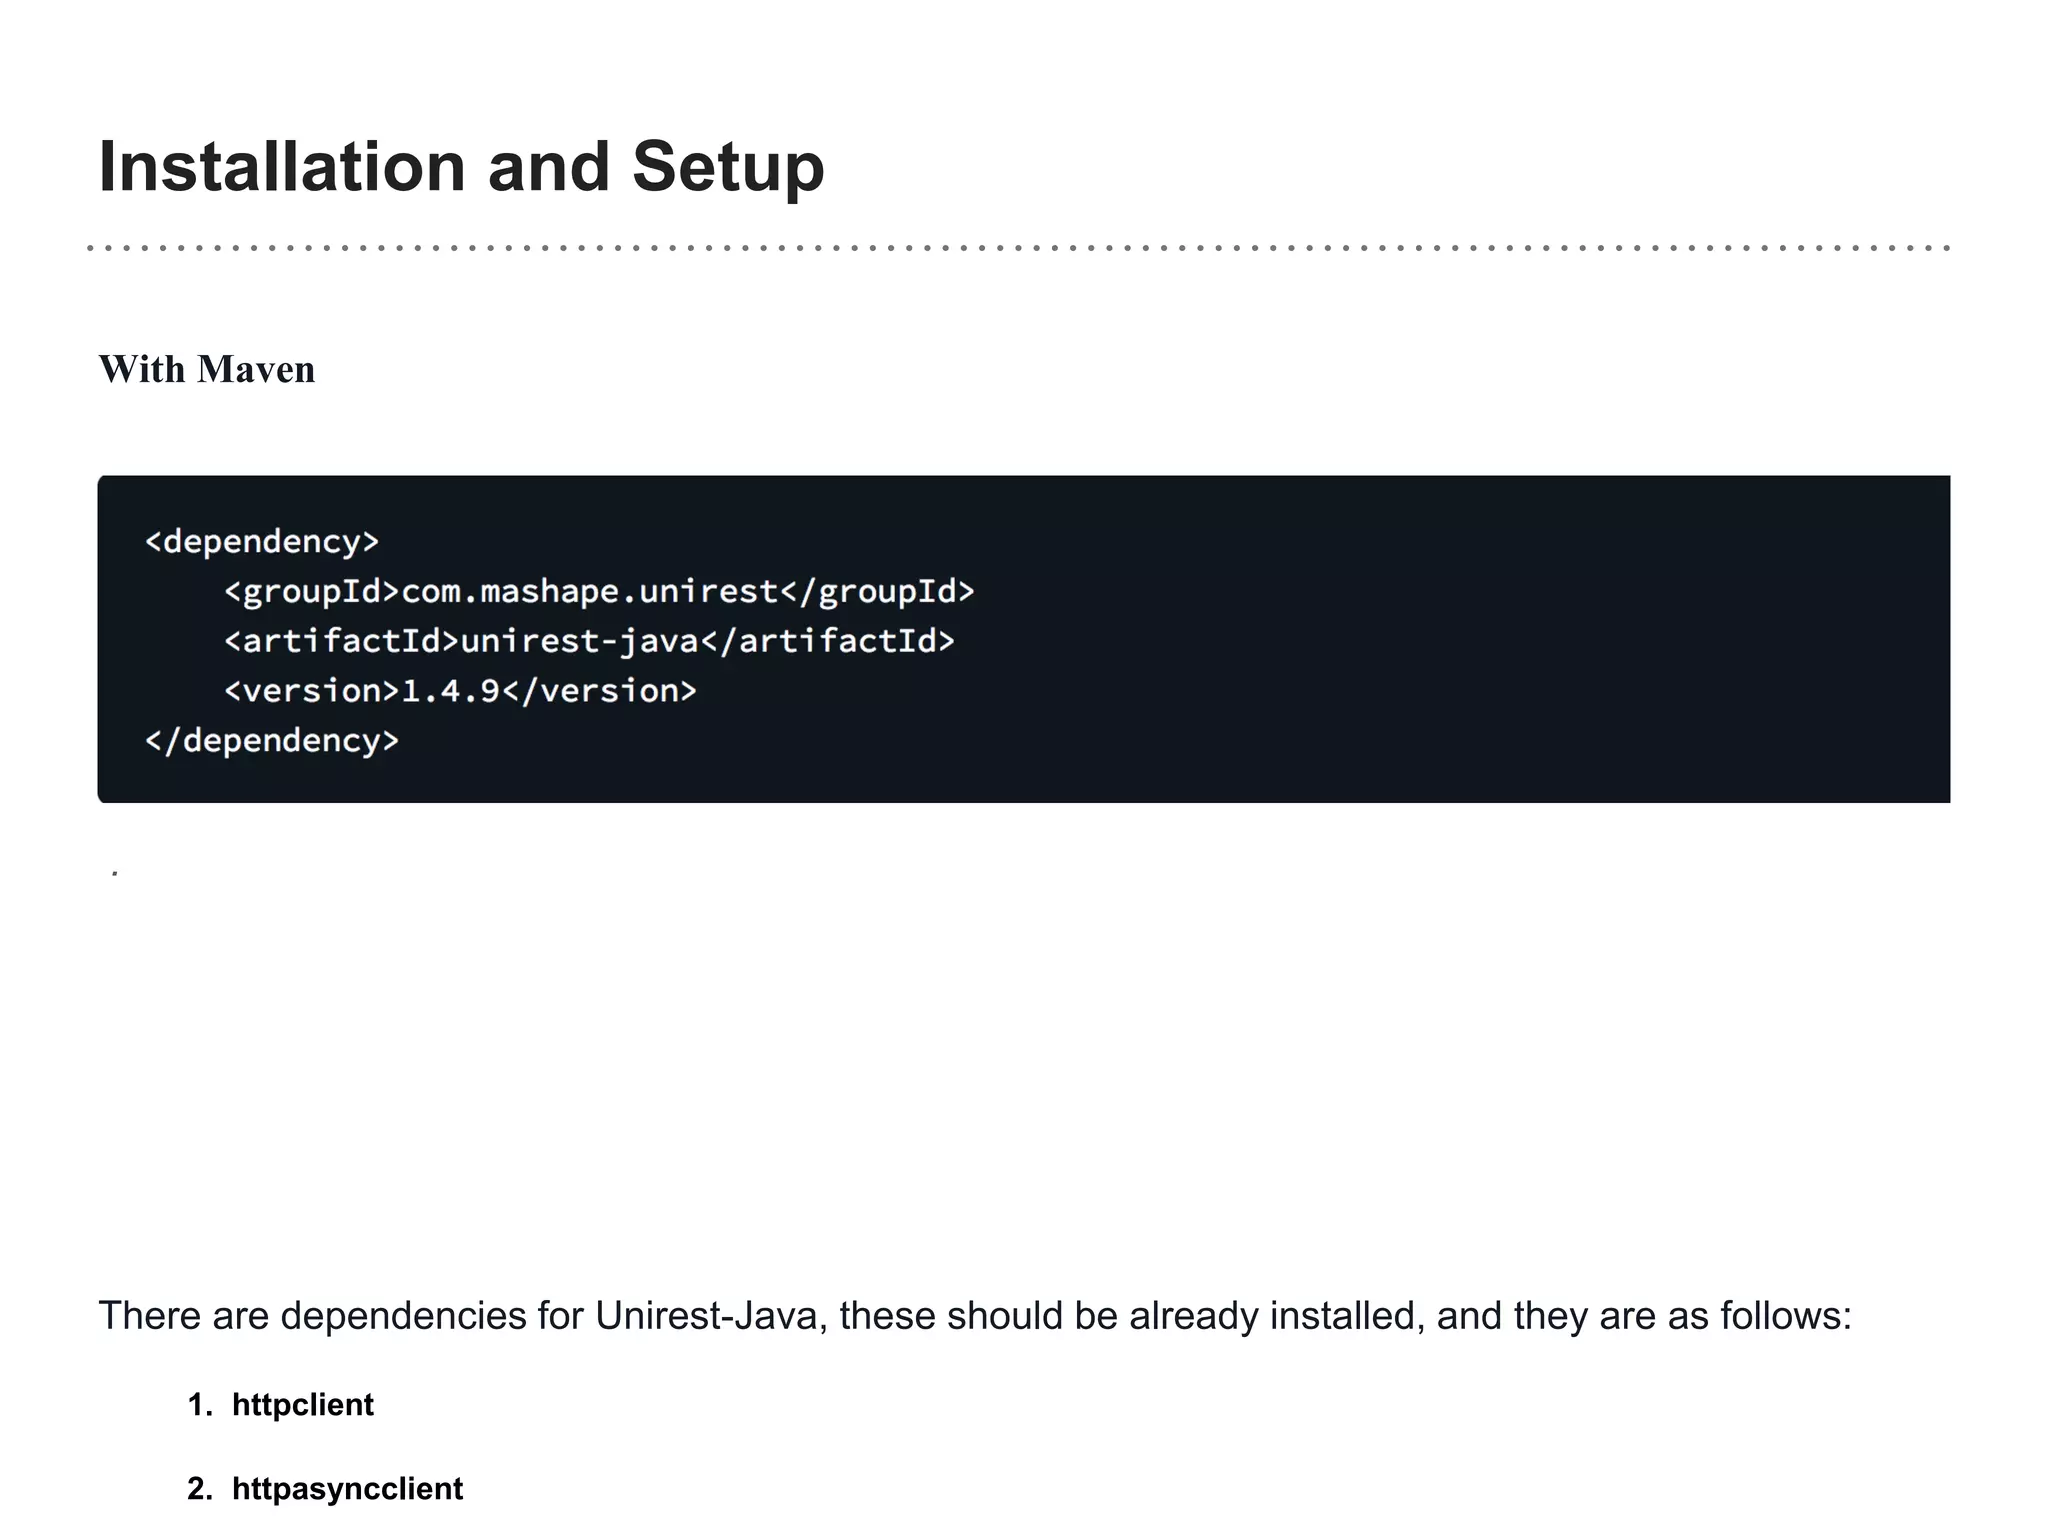Click the "There are dependencies" paragraph
Image resolution: width=2048 pixels, height=1536 pixels.
tap(974, 1316)
